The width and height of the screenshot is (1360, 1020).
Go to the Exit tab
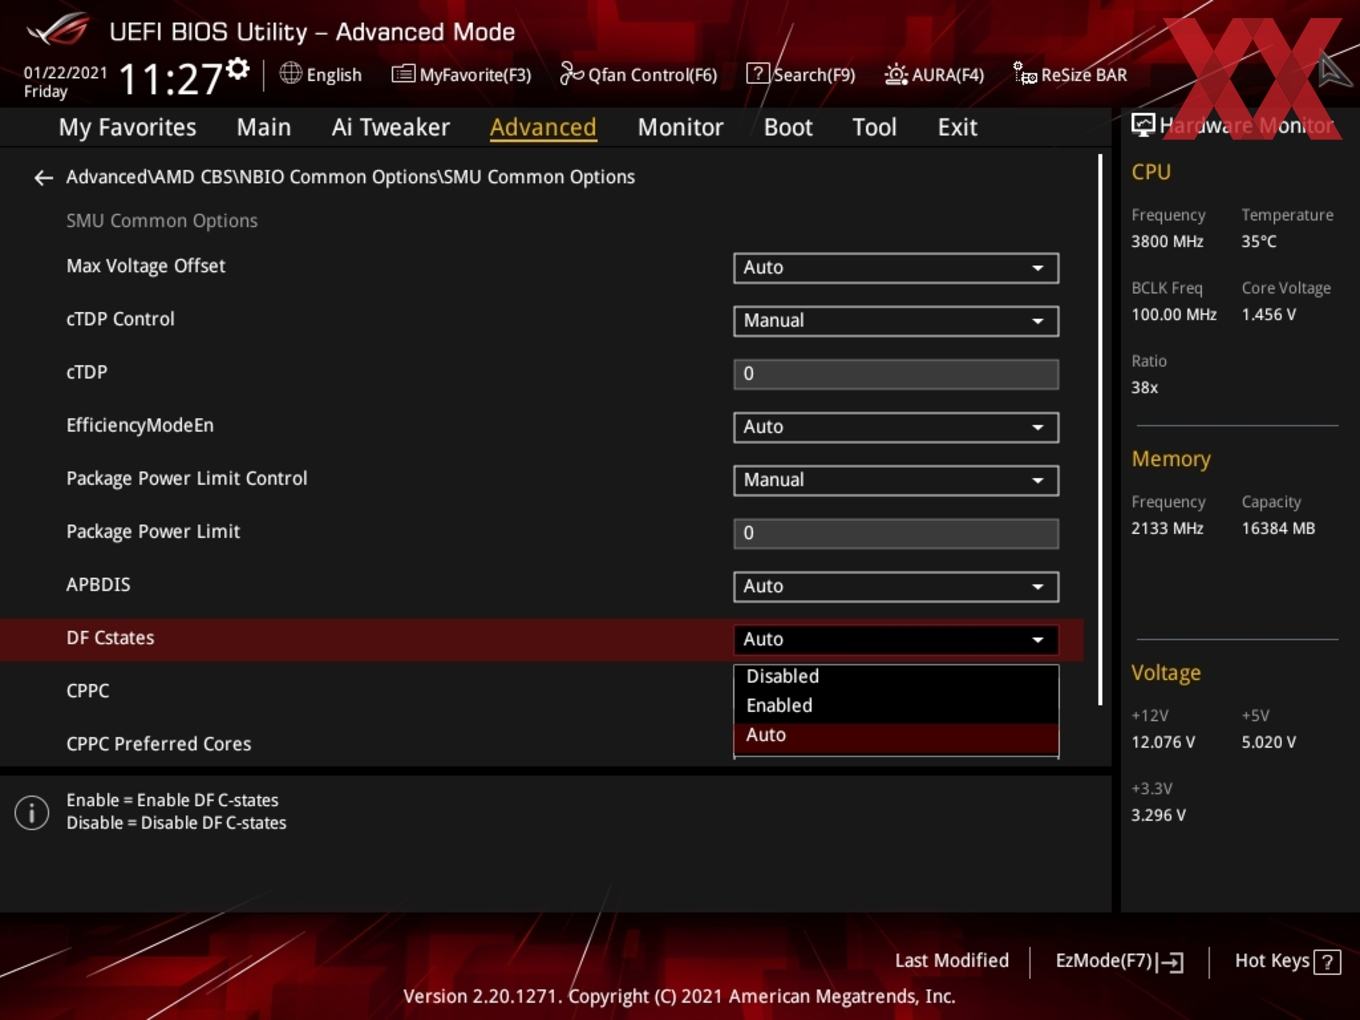(957, 127)
